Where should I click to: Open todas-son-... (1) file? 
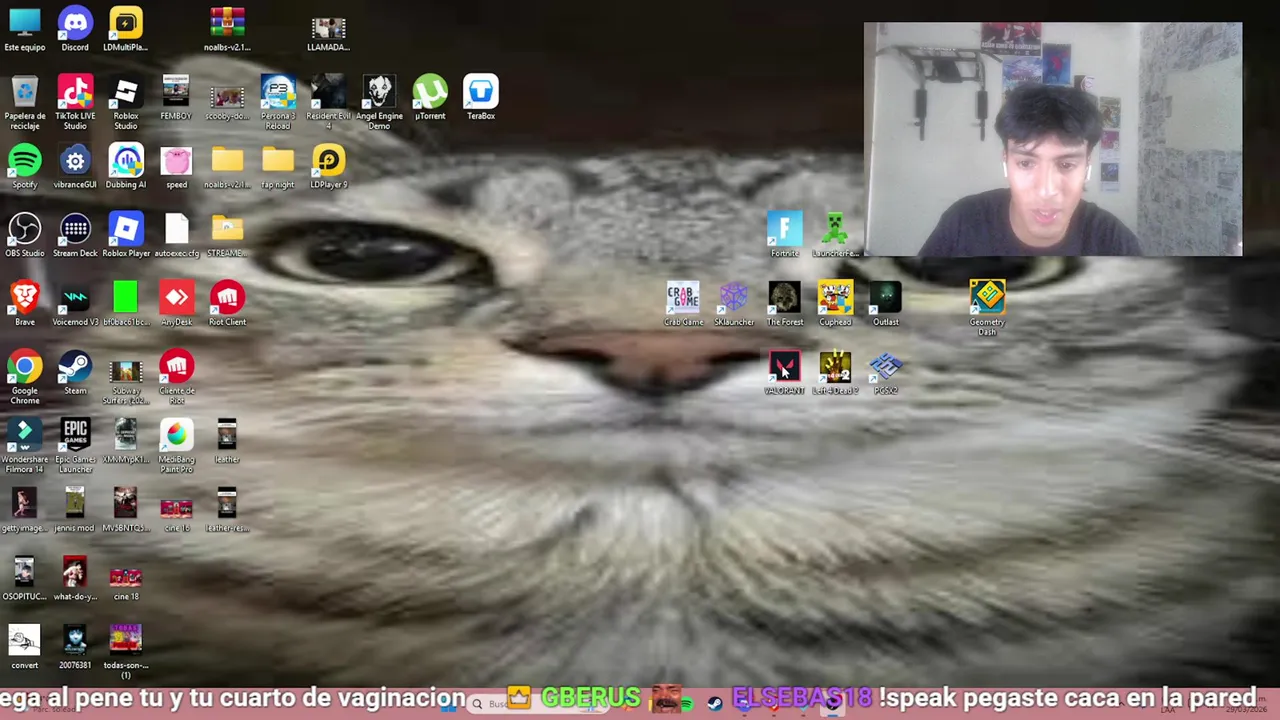tap(126, 652)
